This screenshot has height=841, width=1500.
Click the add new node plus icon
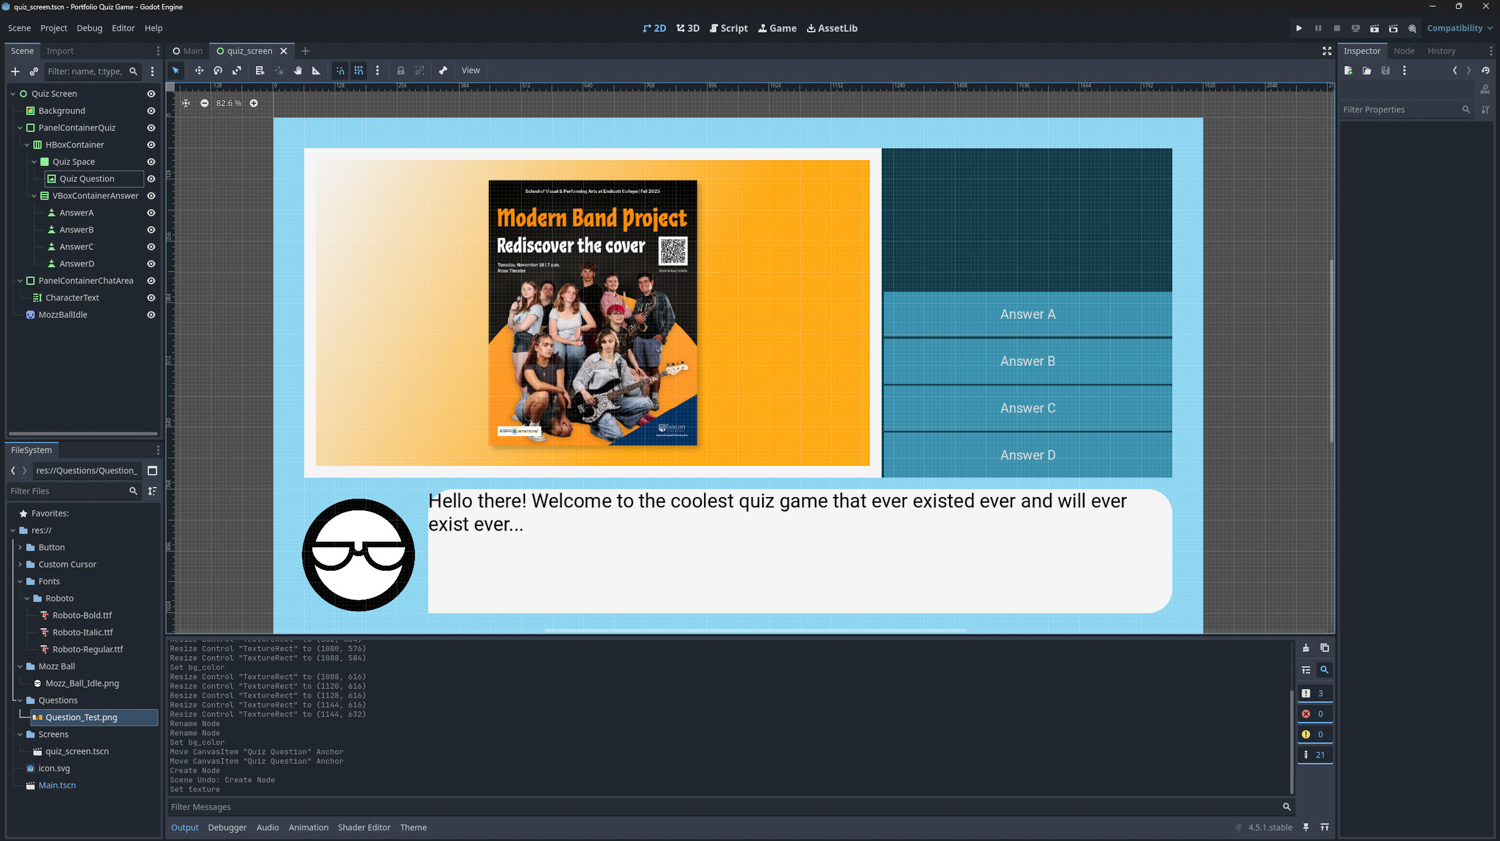(x=15, y=72)
